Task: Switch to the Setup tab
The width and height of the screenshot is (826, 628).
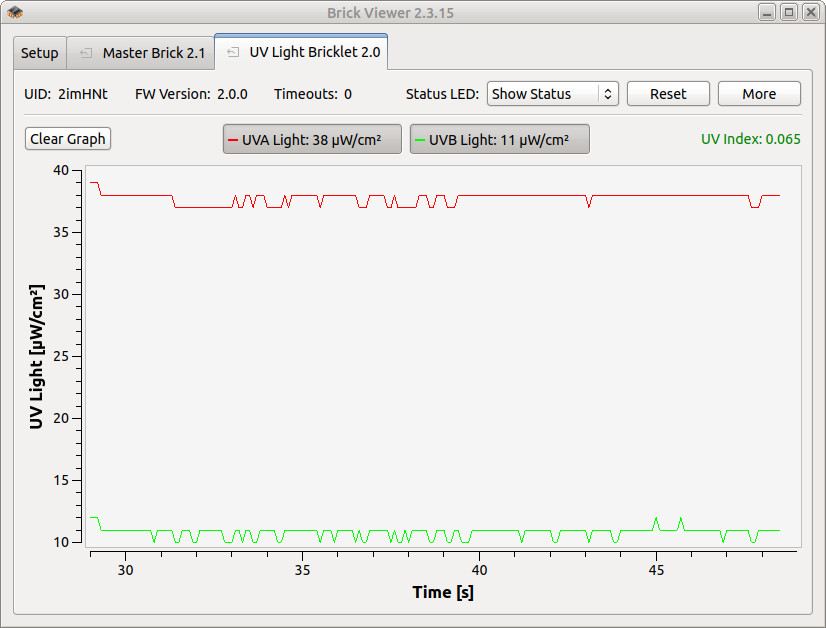Action: (40, 53)
